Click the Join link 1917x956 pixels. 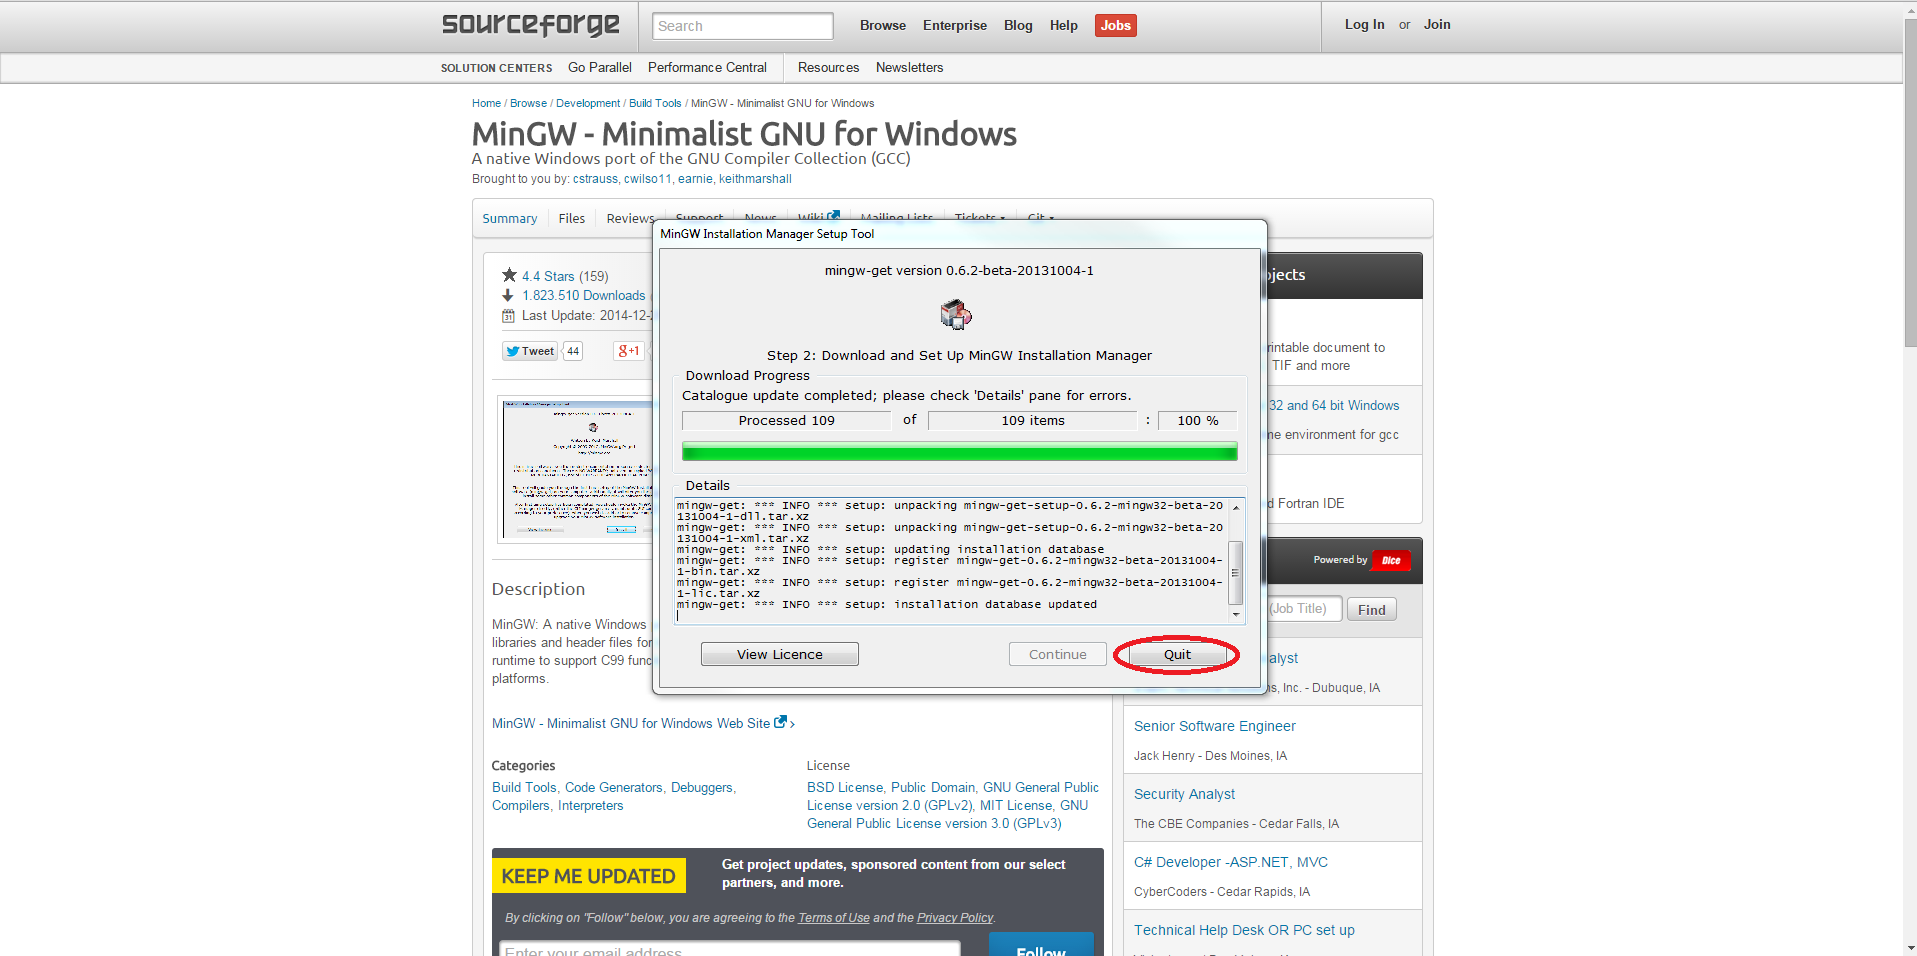coord(1437,24)
